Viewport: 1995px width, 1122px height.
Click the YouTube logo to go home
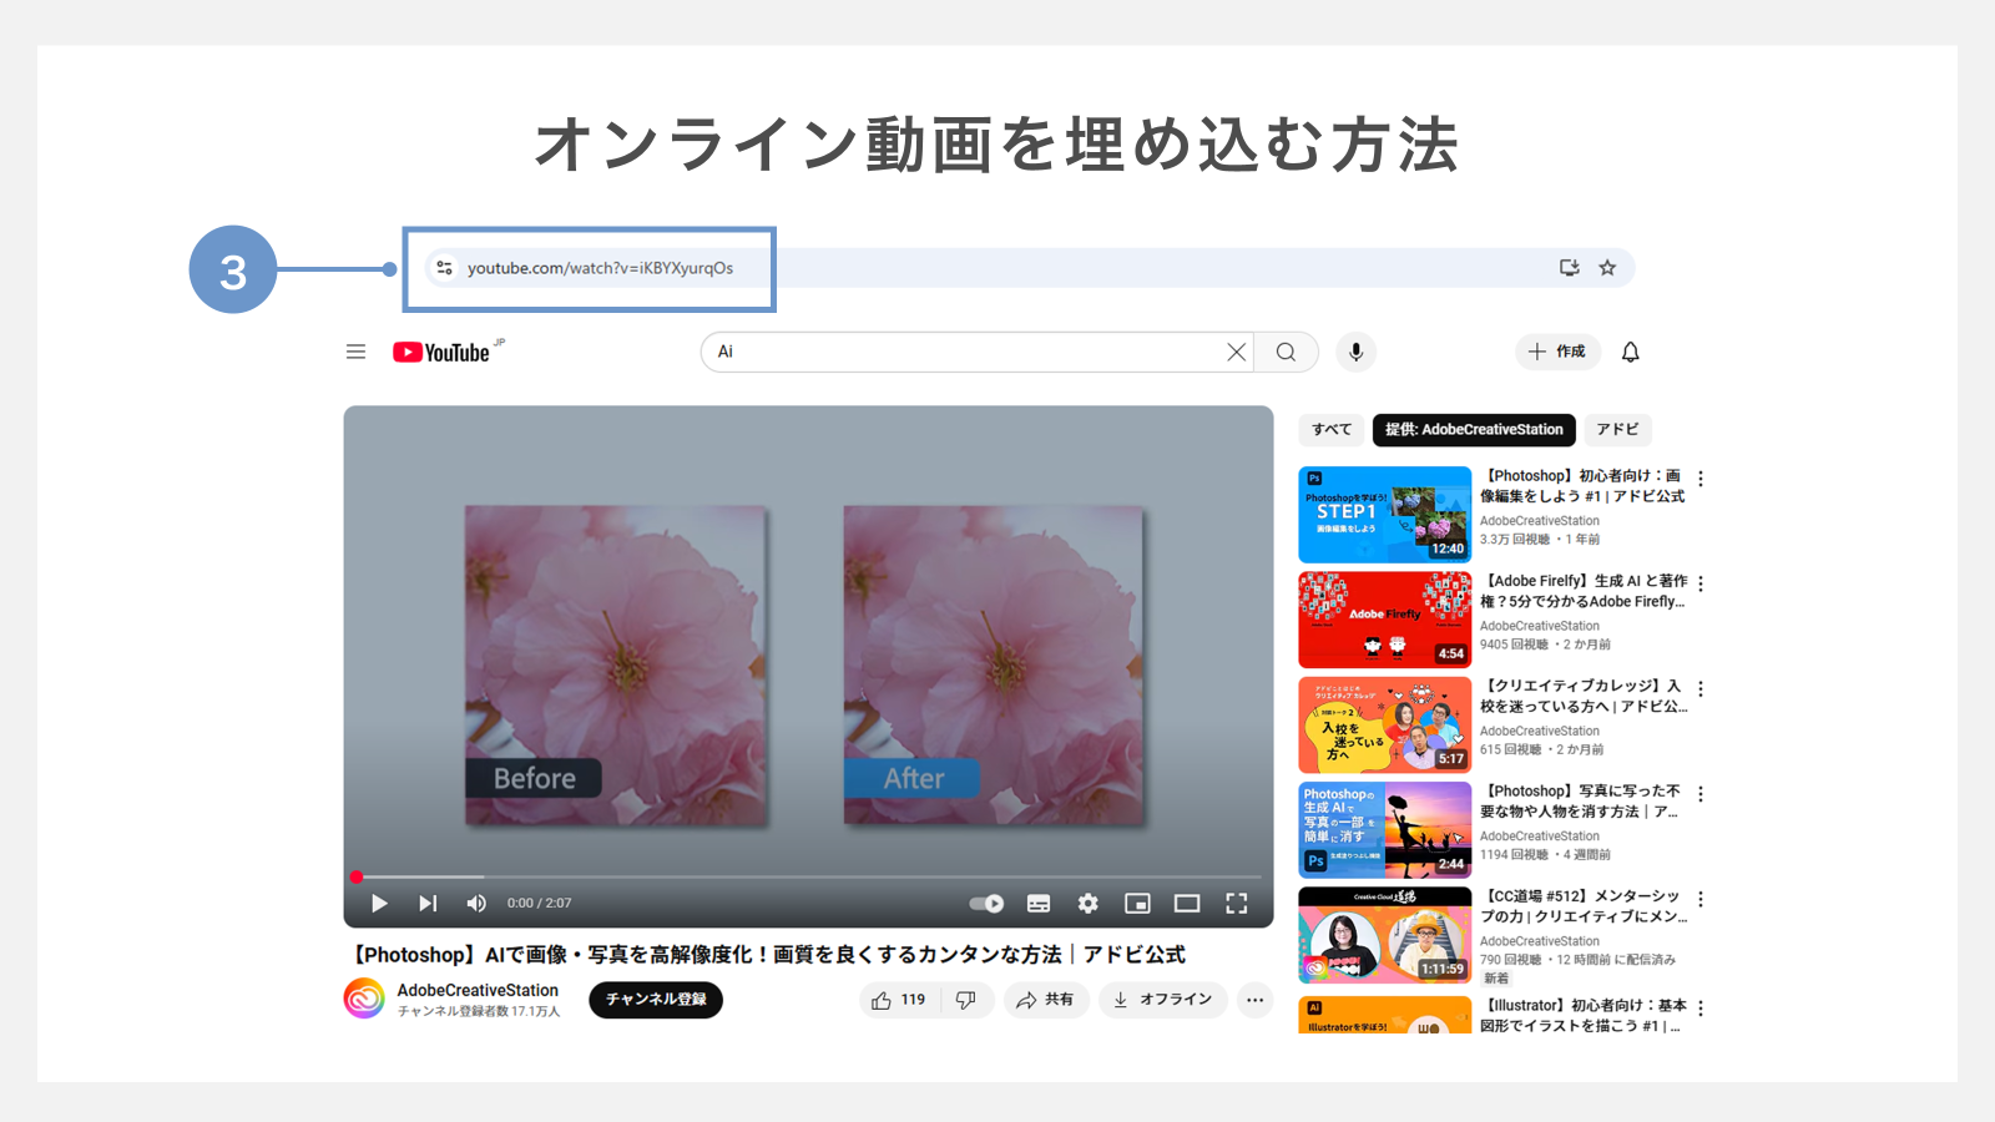click(441, 352)
